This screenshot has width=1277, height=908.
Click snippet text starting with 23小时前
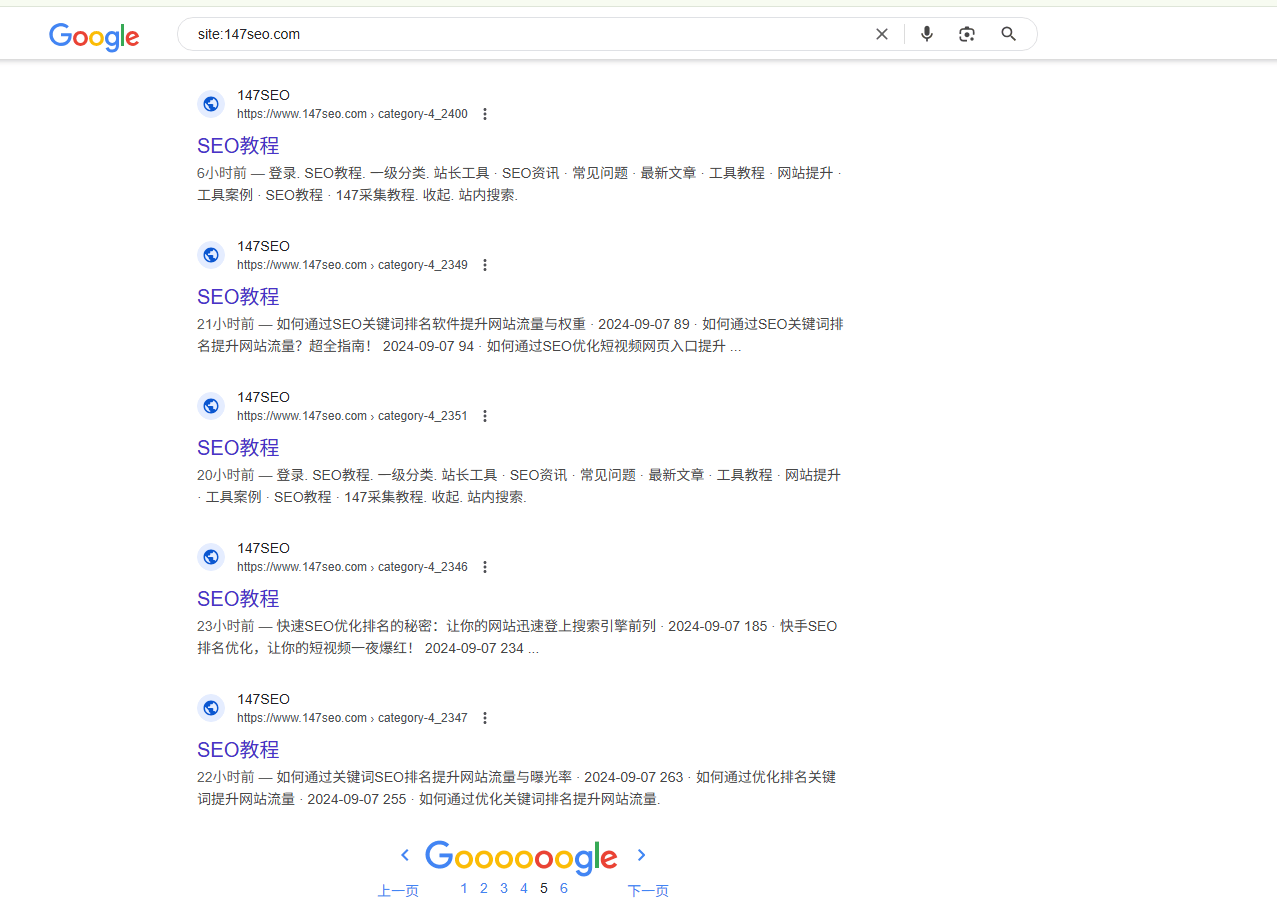517,637
